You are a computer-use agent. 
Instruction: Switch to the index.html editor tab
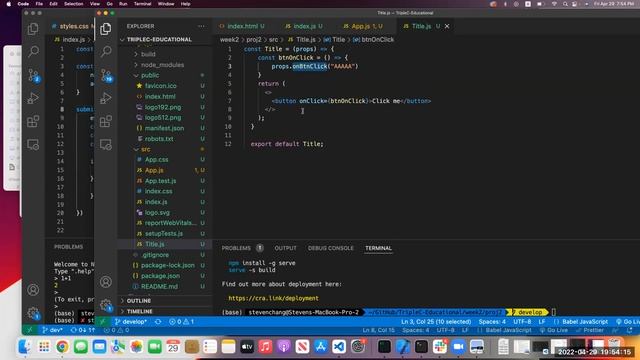[x=242, y=26]
